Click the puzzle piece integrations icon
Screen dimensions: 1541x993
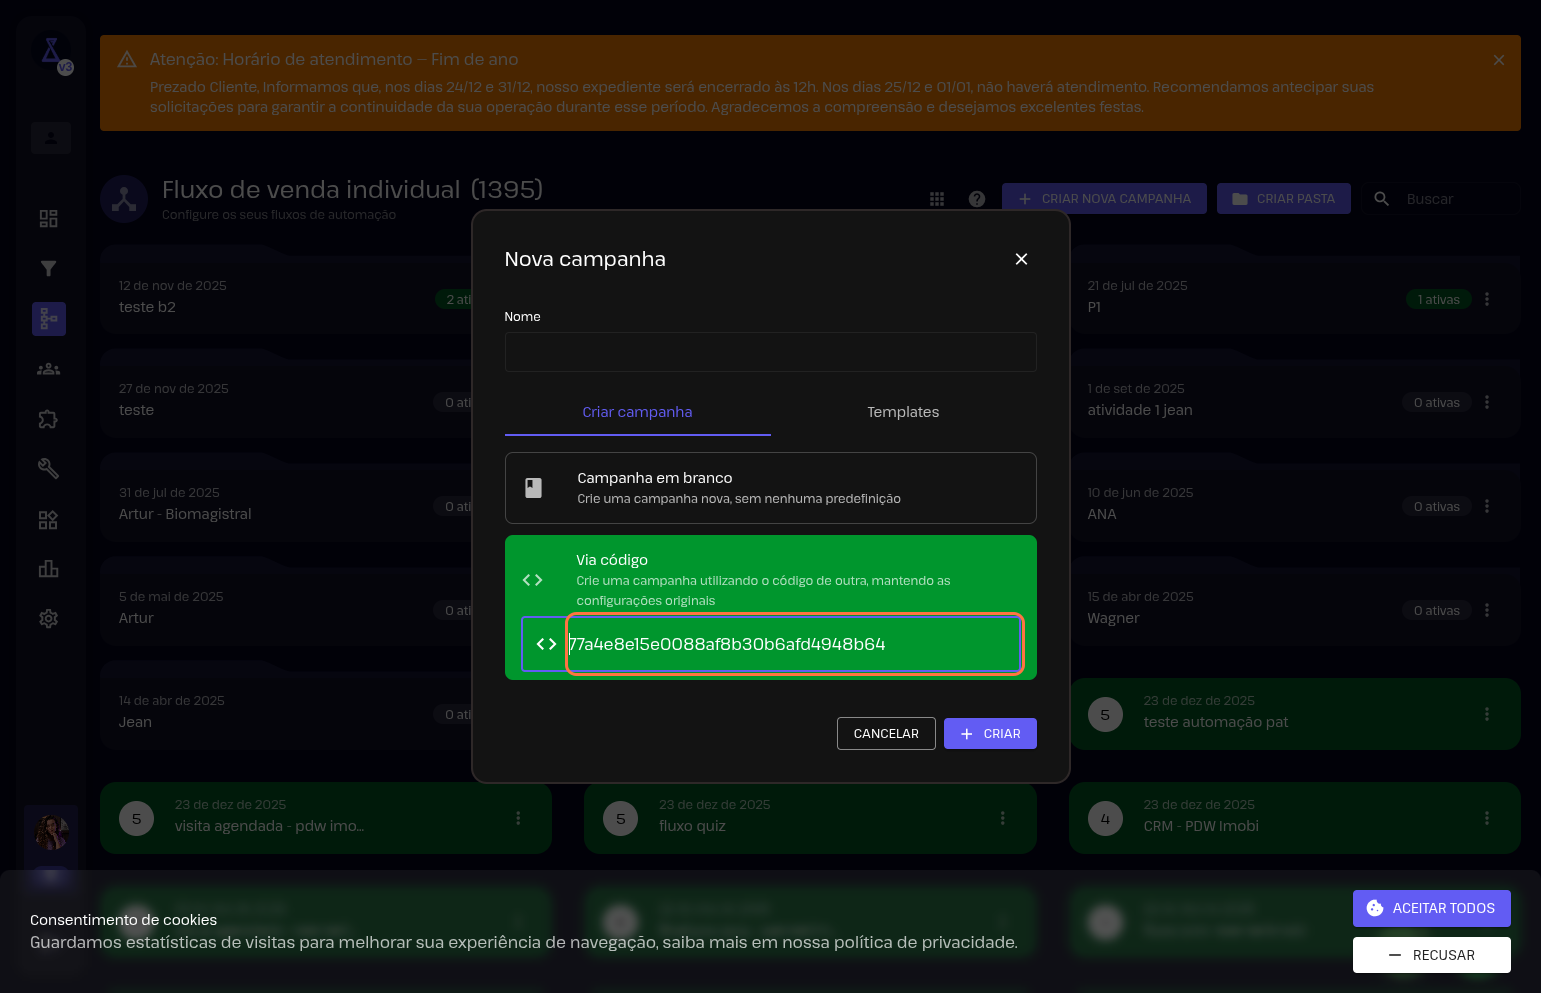[48, 419]
